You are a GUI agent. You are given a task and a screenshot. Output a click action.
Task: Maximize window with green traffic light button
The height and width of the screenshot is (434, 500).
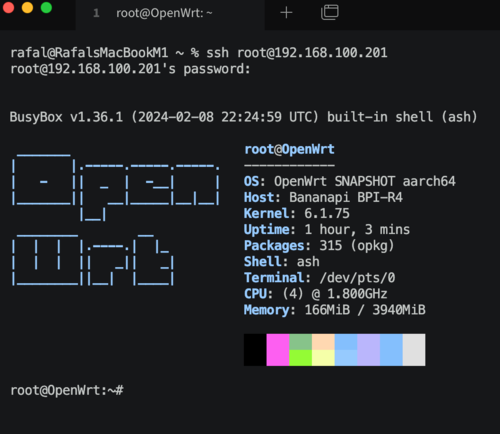coord(46,7)
